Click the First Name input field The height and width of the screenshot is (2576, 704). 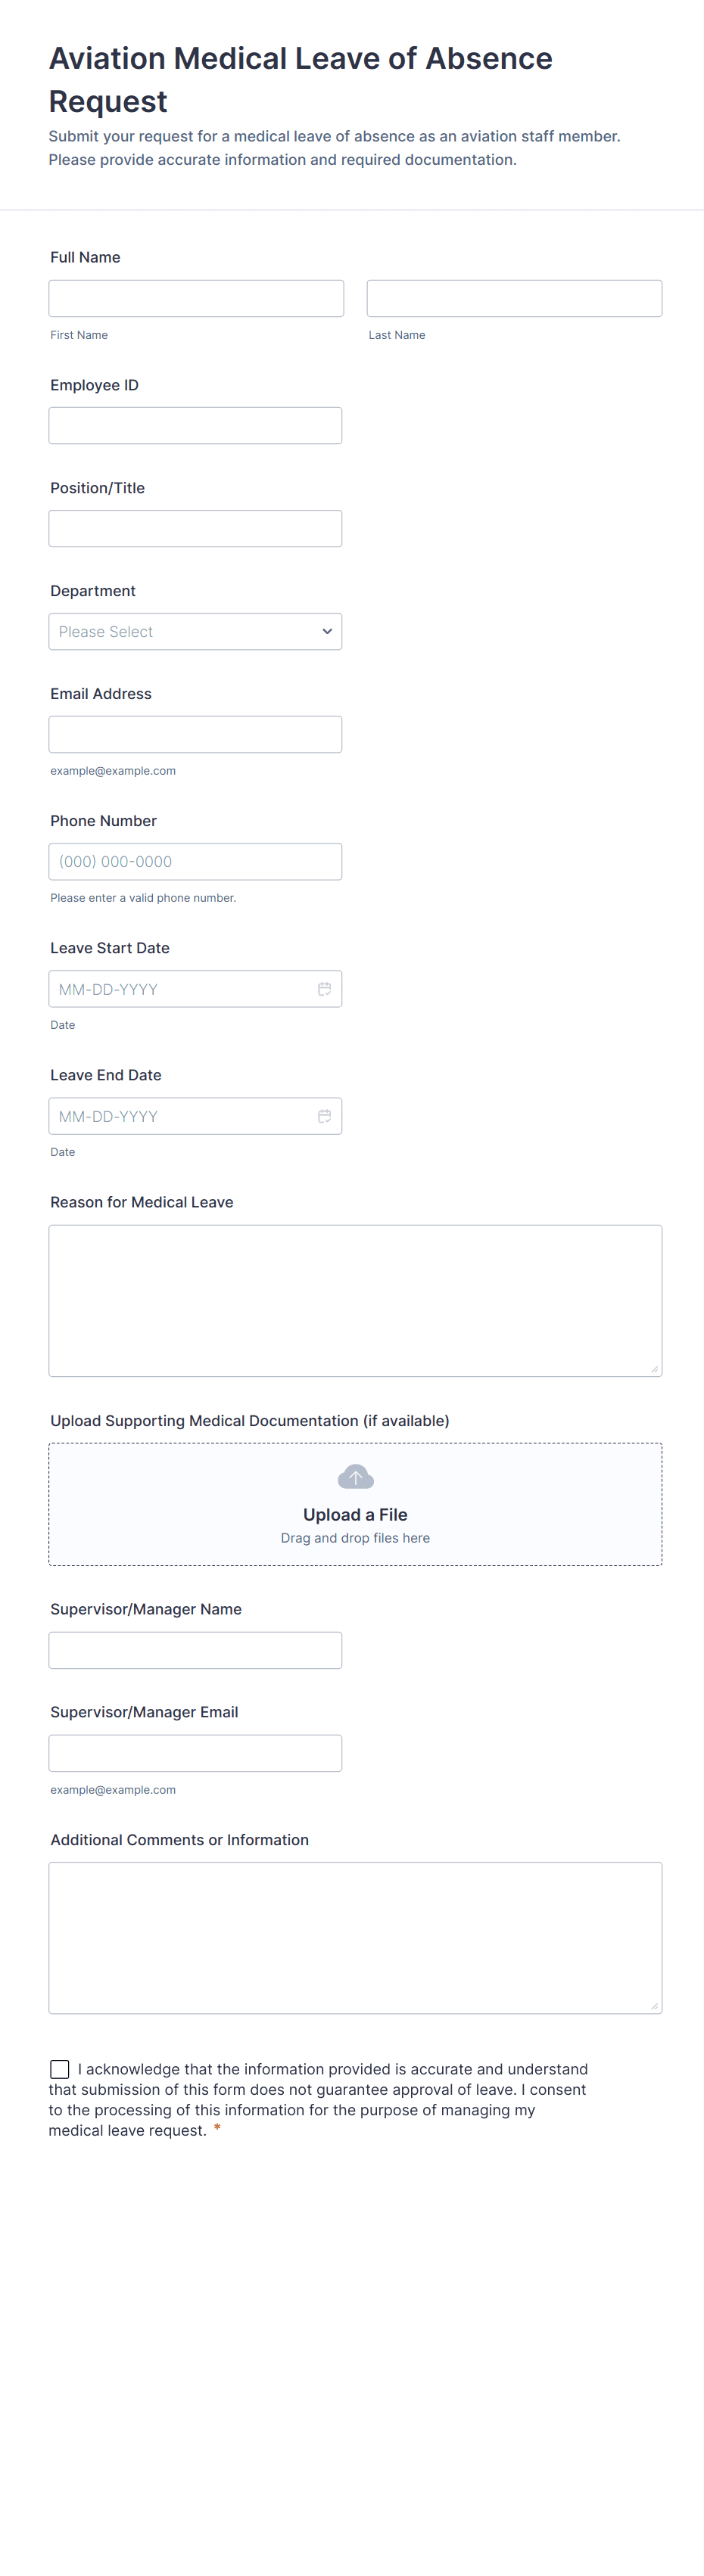pos(196,299)
